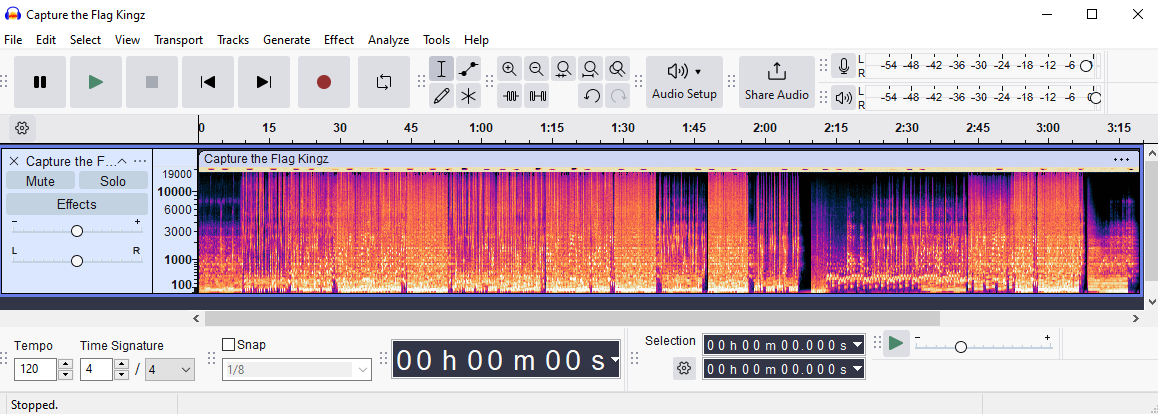Viewport: 1158px width, 414px height.
Task: Solo the Capture the Flag track
Action: tap(113, 181)
